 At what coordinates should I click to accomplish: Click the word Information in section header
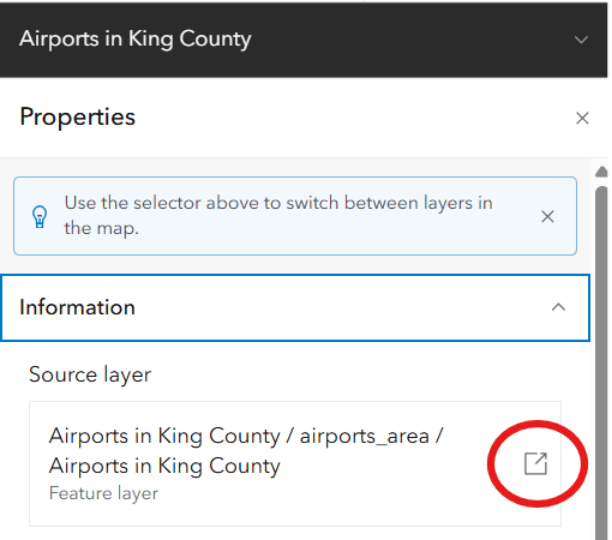tap(77, 307)
